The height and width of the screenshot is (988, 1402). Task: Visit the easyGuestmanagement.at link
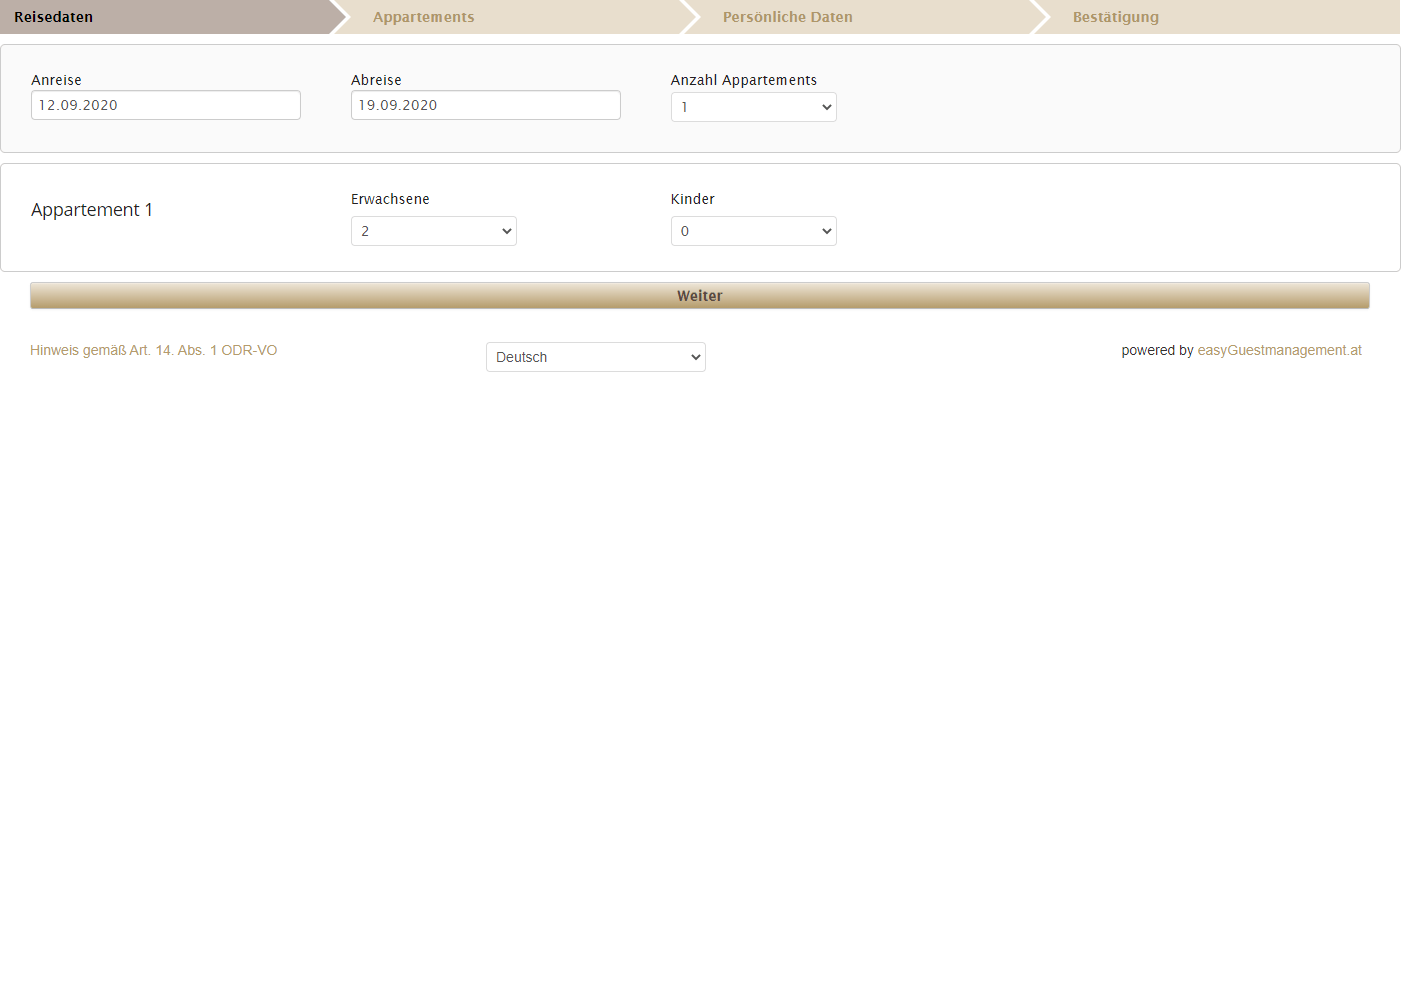(1279, 350)
